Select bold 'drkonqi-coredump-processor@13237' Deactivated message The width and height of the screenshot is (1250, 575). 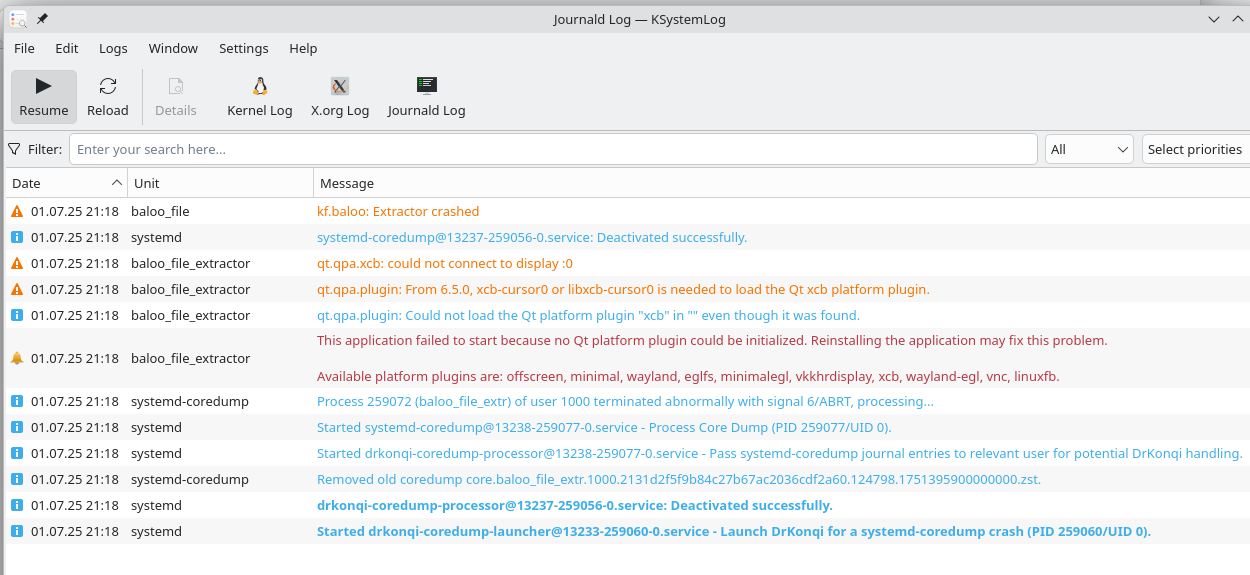coord(575,505)
